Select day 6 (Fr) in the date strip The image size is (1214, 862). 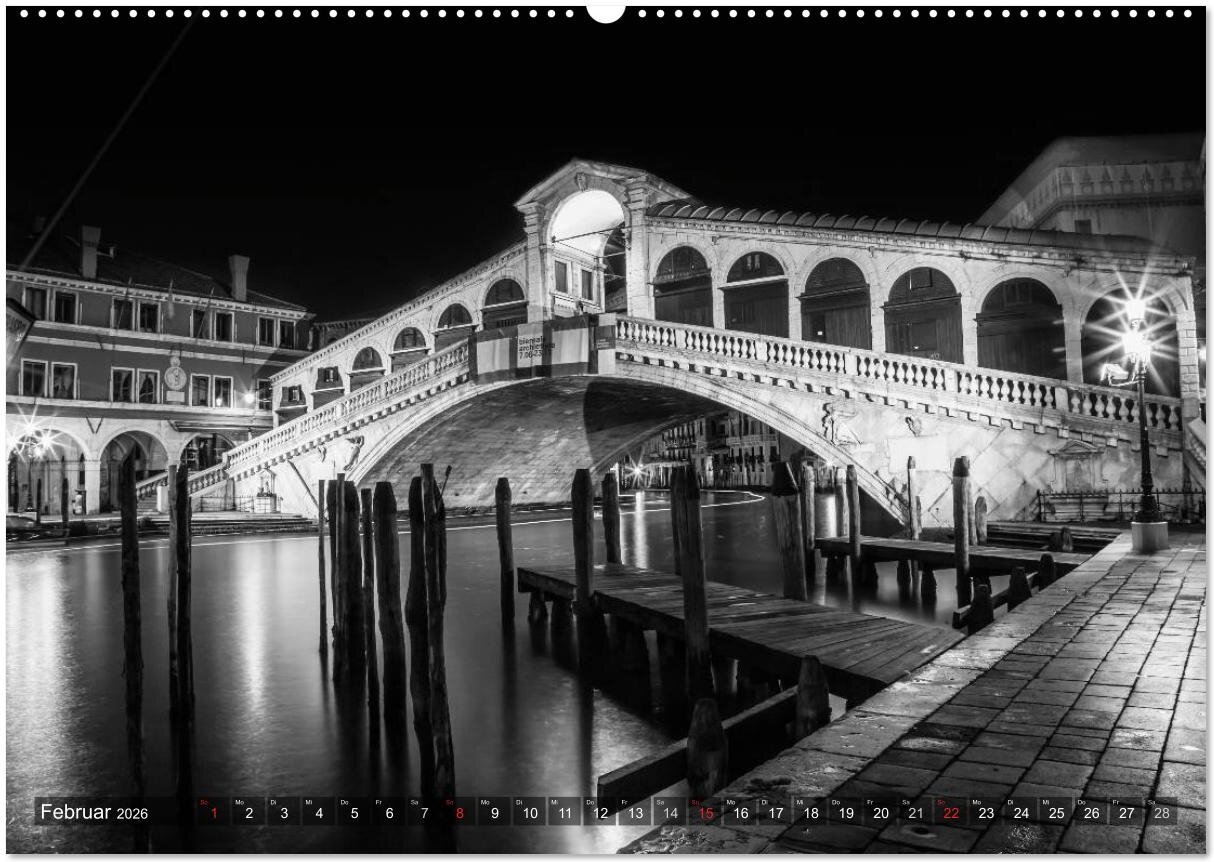point(389,812)
